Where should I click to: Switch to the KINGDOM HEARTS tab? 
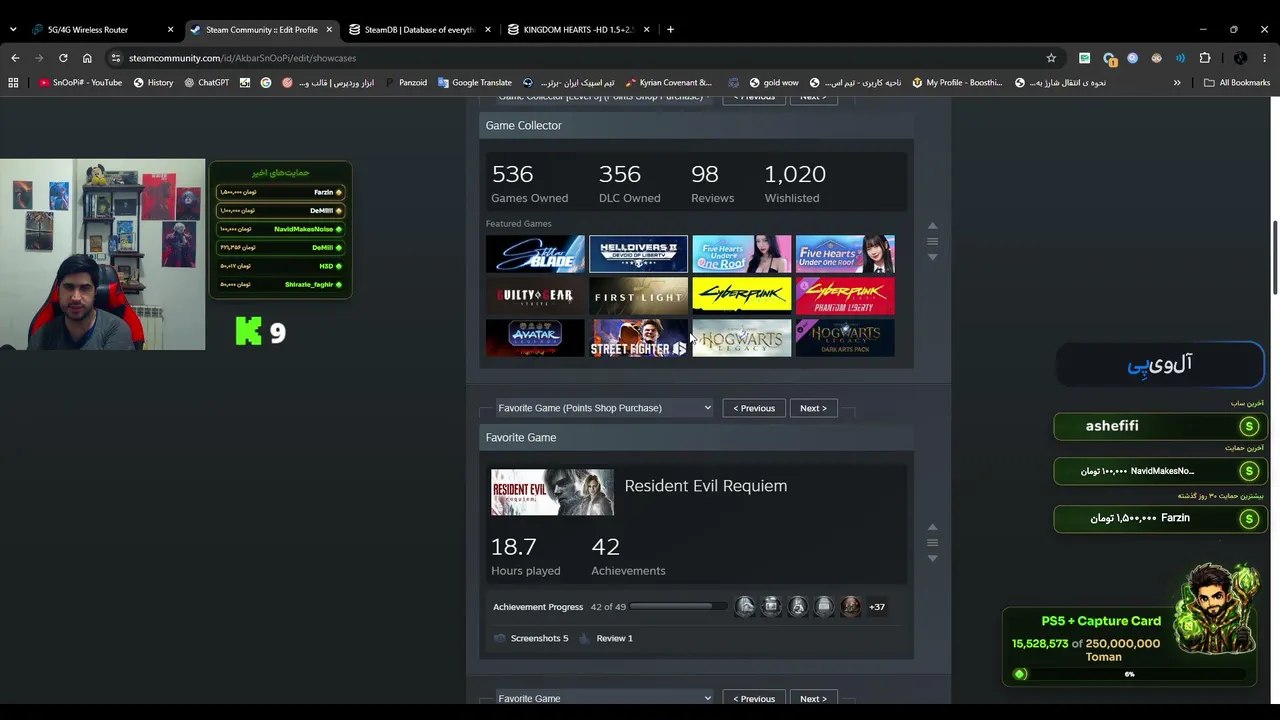click(577, 30)
